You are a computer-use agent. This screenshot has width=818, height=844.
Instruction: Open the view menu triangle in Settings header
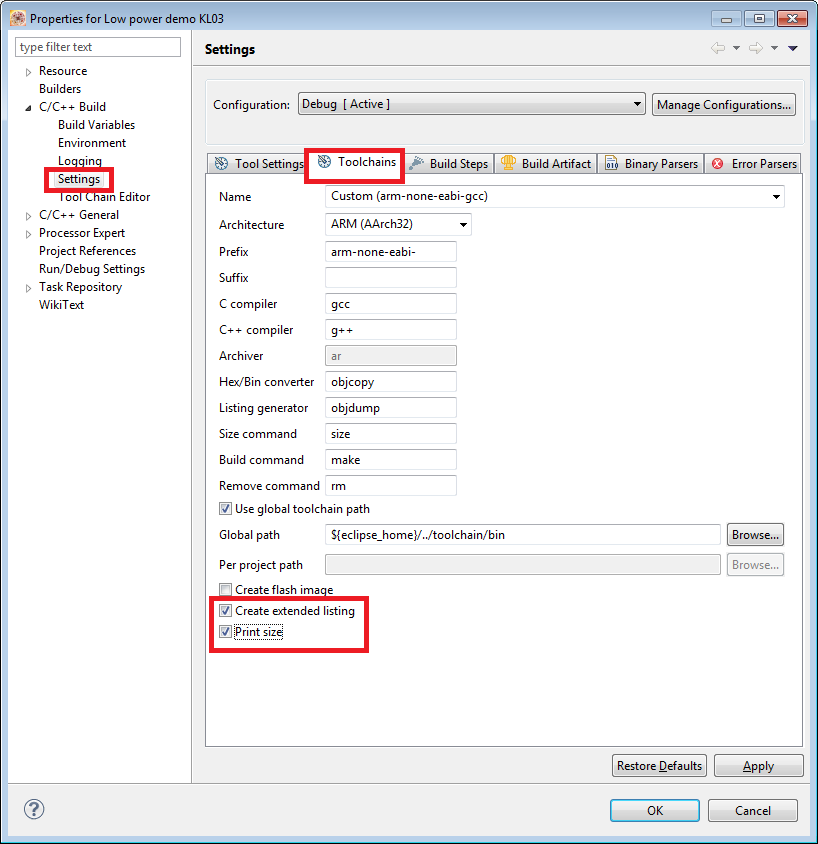(793, 48)
